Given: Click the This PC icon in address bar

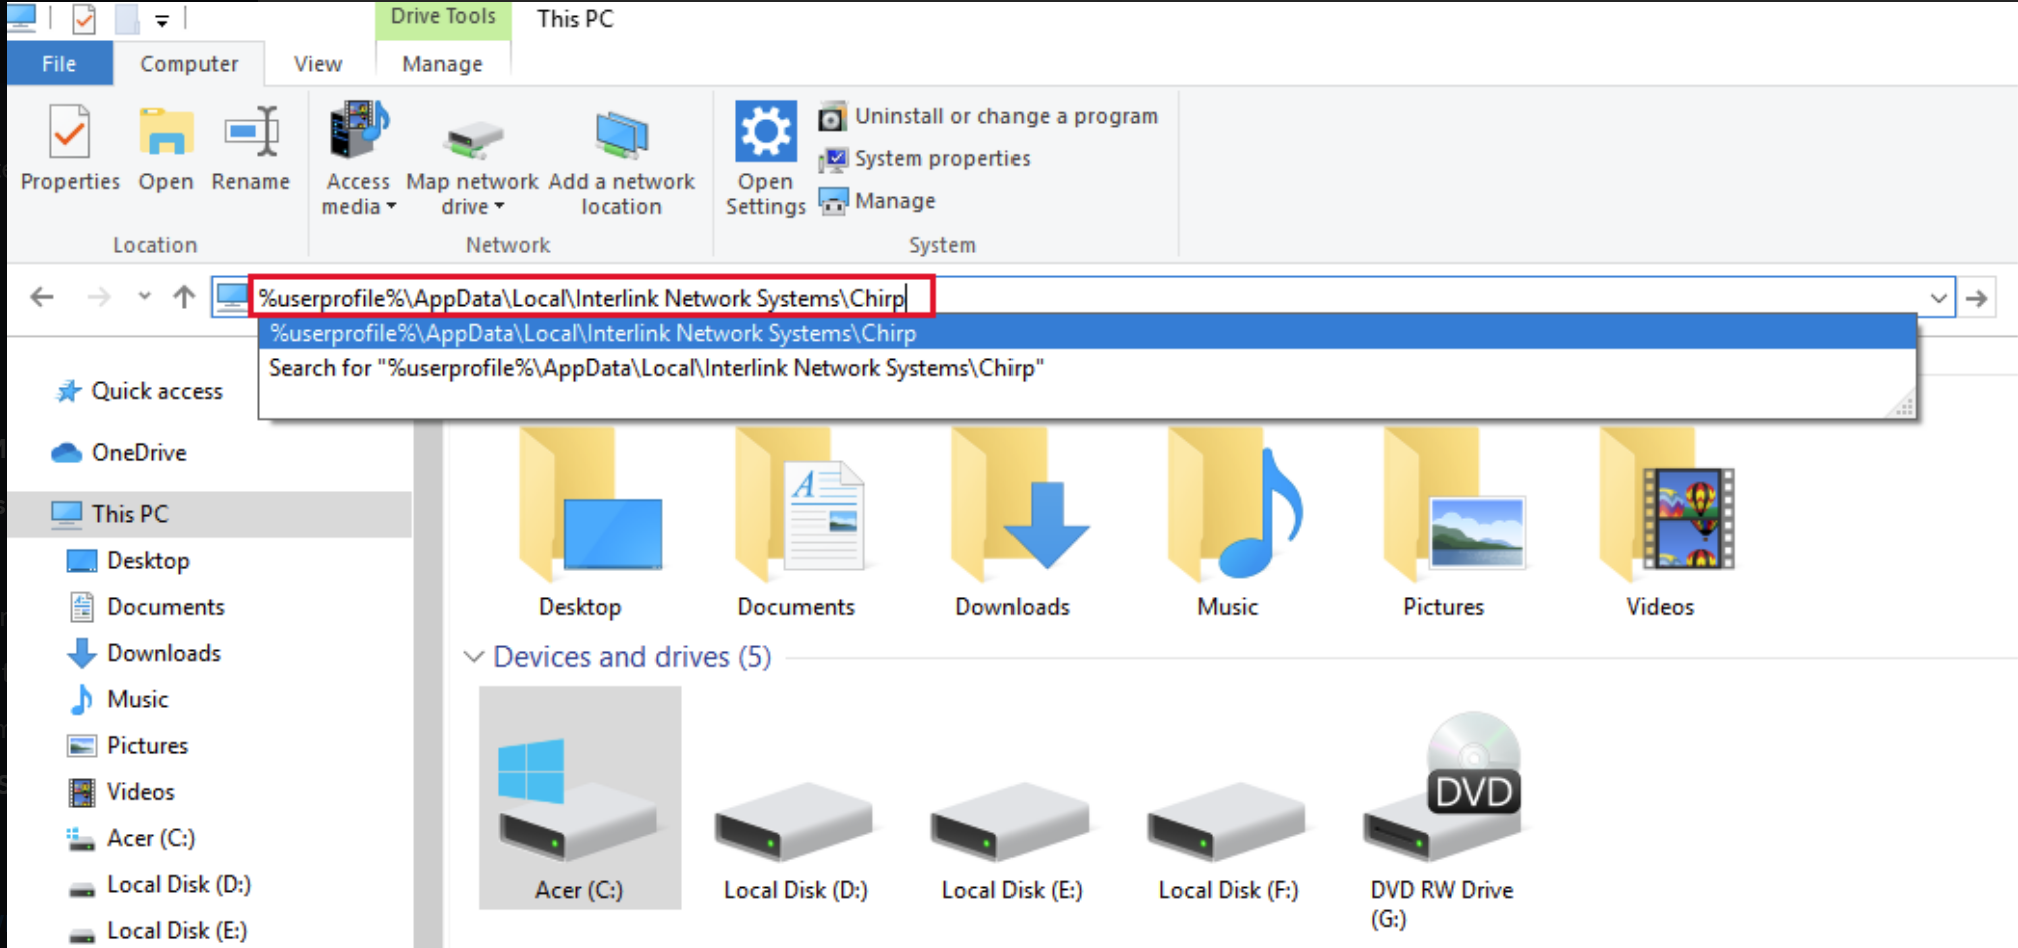Looking at the screenshot, I should point(231,297).
